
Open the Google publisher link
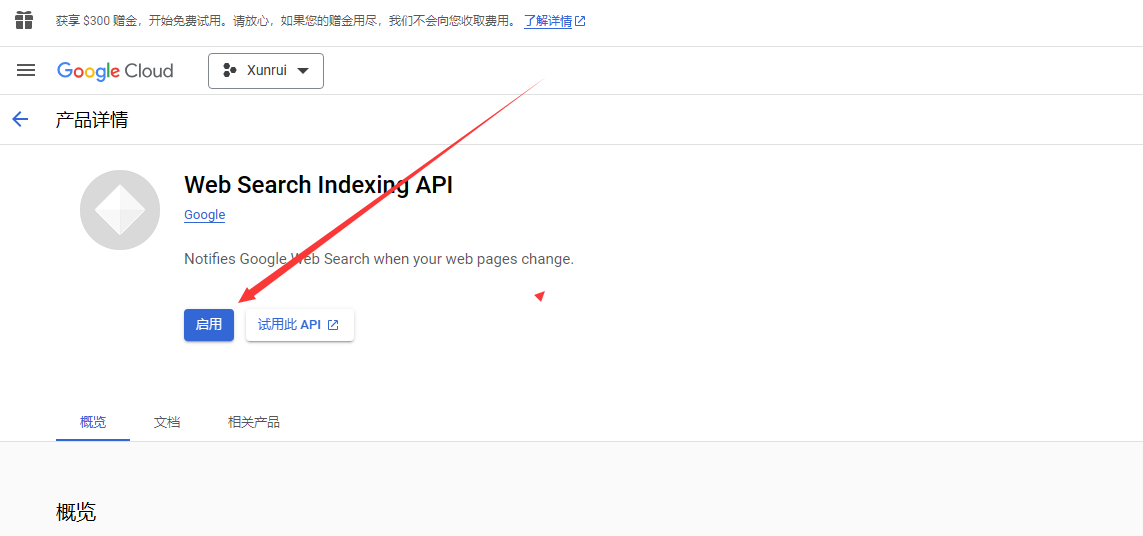click(205, 215)
